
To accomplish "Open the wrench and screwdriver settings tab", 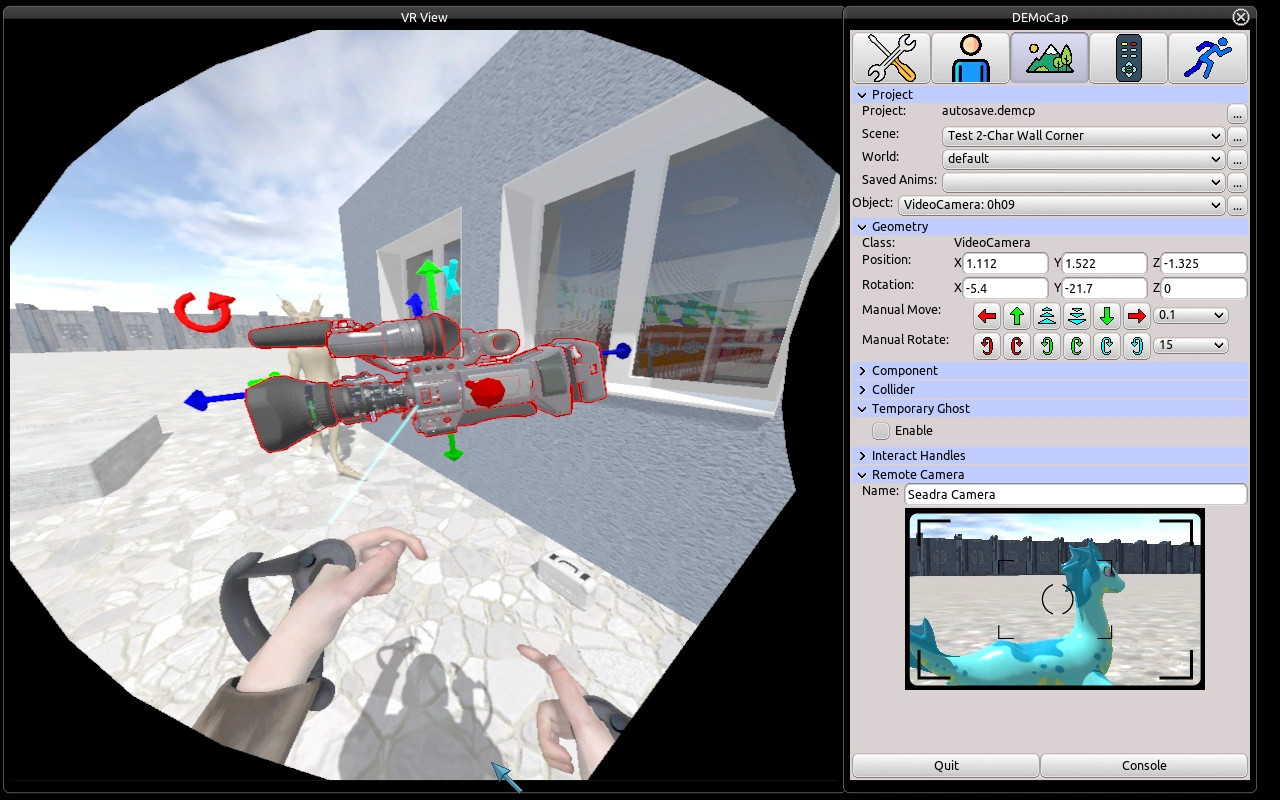I will (890, 58).
